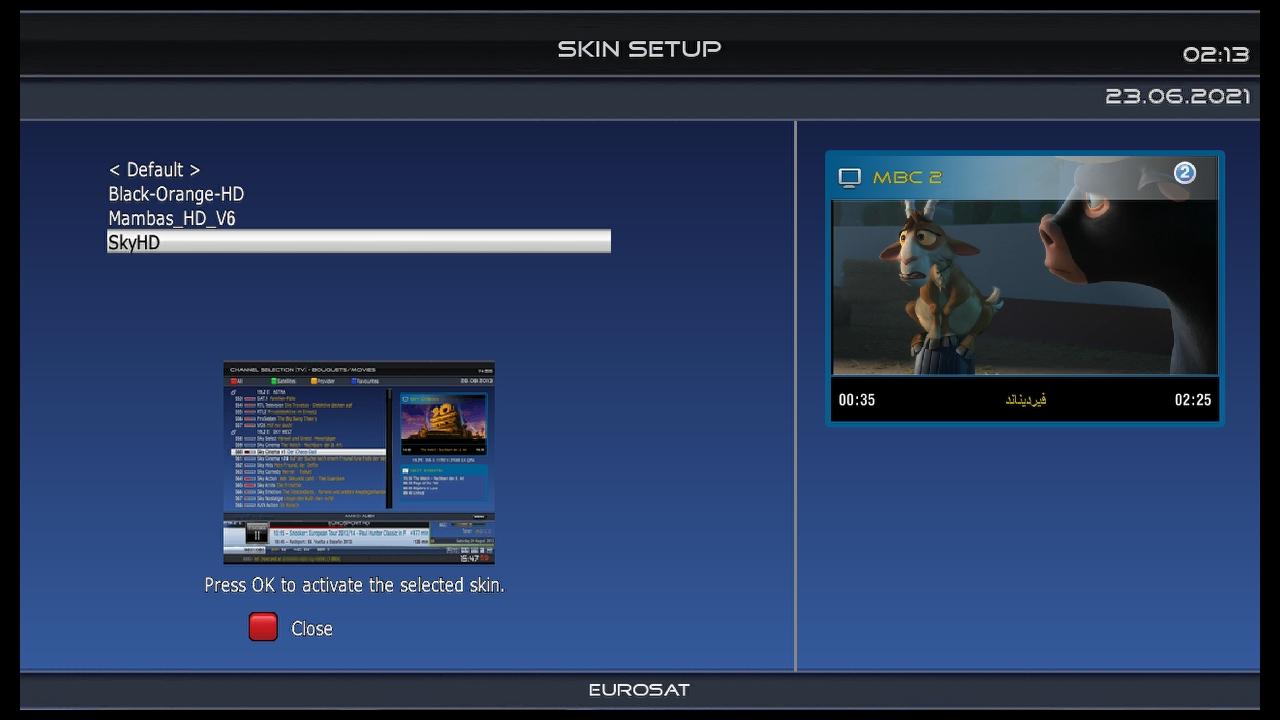Click the TV icon beside MBC 2
Image resolution: width=1280 pixels, height=720 pixels.
pyautogui.click(x=849, y=178)
